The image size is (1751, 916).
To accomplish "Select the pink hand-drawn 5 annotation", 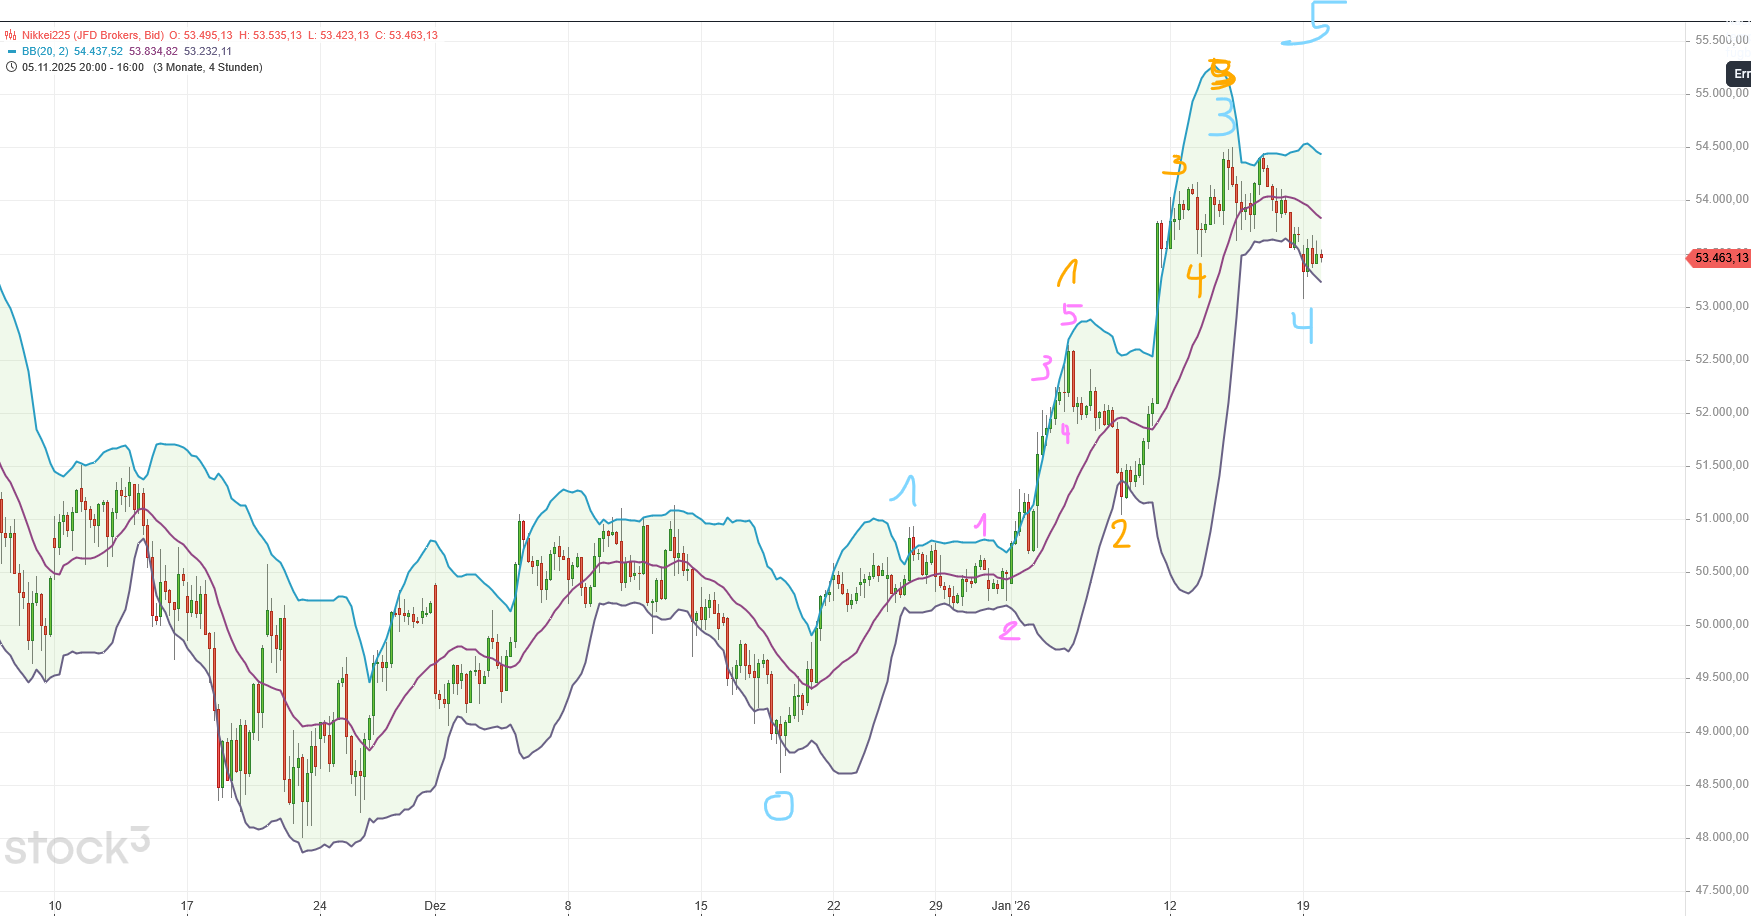I will click(1070, 315).
